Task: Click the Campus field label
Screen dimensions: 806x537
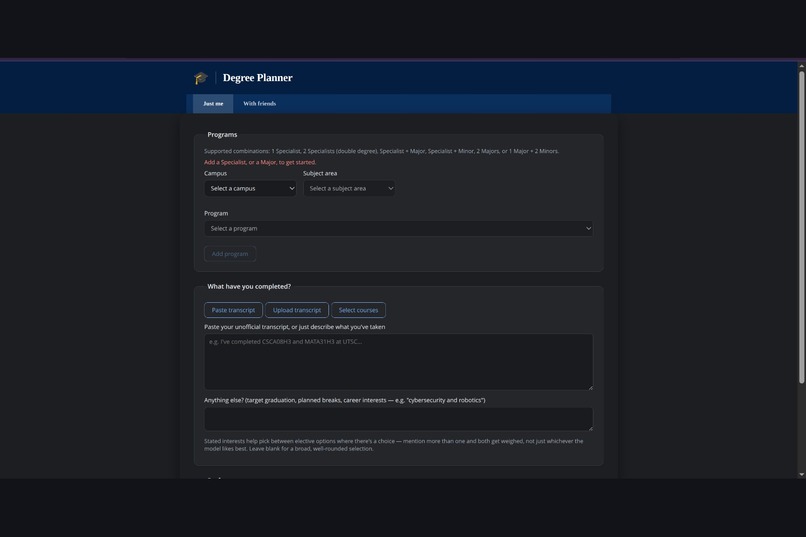Action: 215,174
